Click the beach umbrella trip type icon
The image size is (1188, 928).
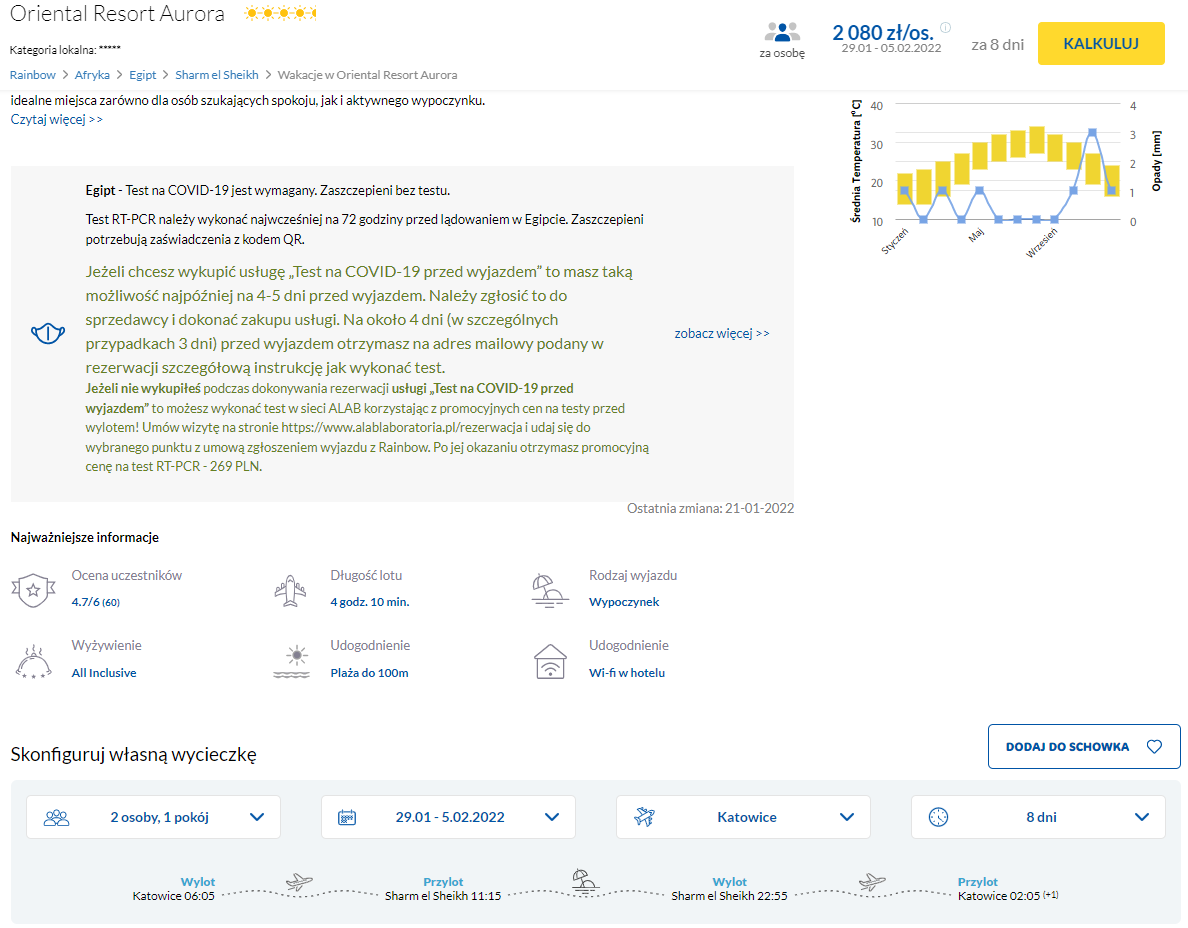550,591
